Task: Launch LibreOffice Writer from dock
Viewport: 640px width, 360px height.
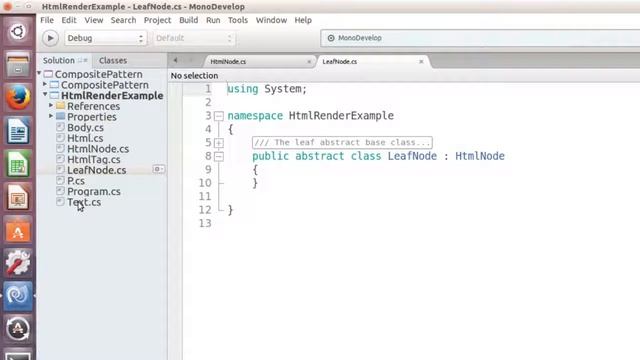Action: point(18,131)
